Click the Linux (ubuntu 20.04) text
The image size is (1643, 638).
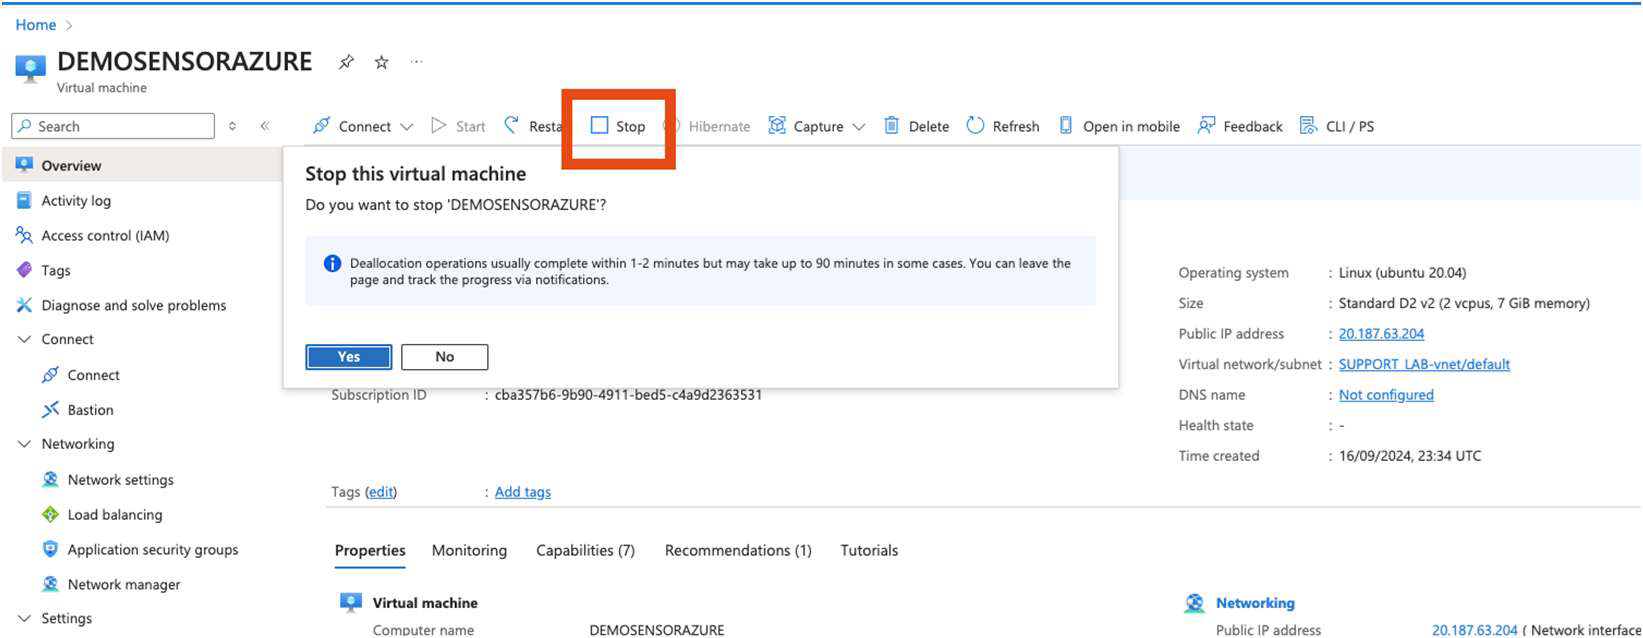1402,273
